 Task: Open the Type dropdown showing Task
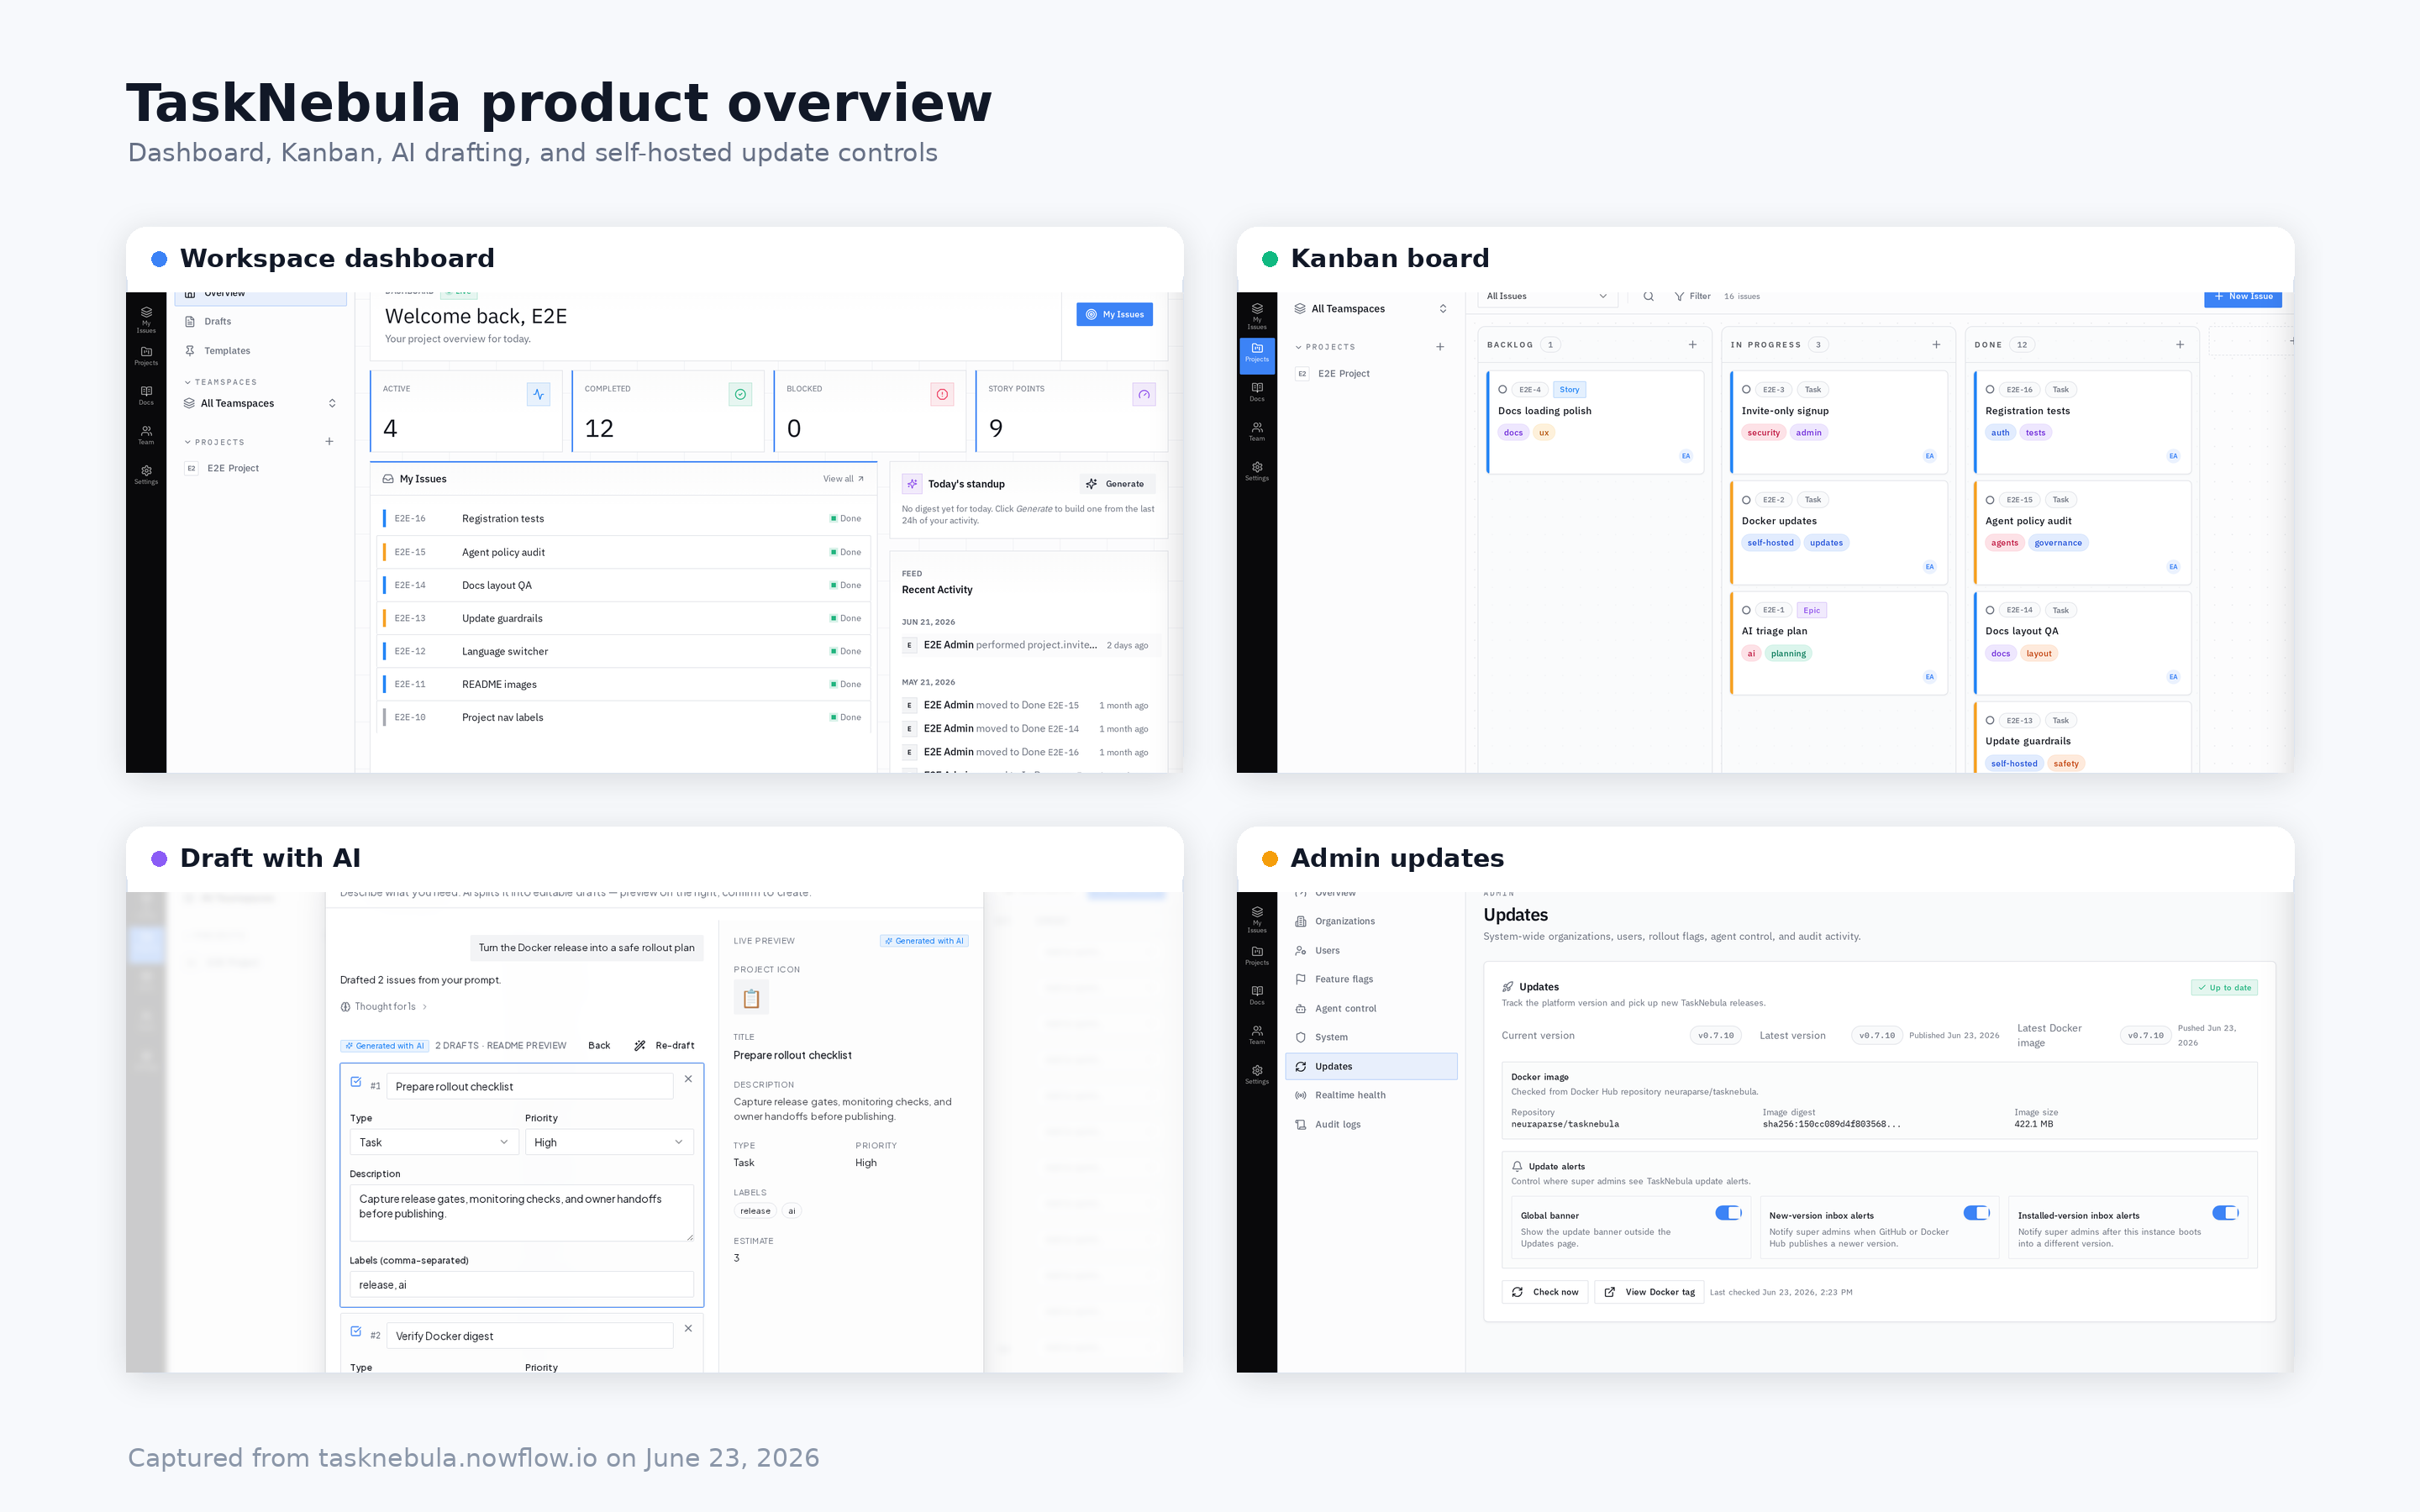[433, 1142]
